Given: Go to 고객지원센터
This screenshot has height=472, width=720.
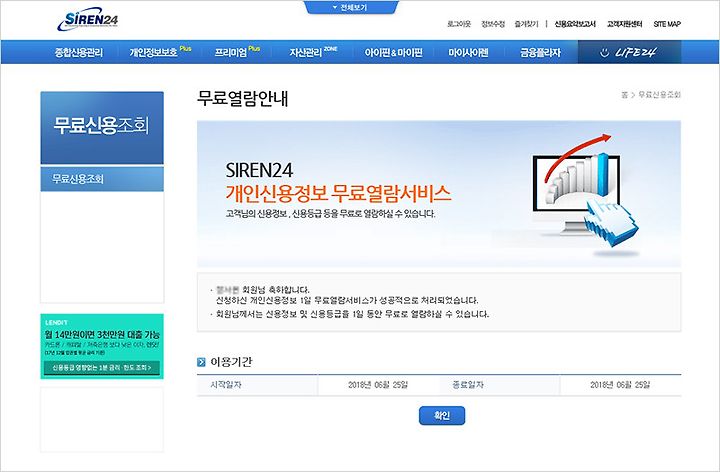Looking at the screenshot, I should click(x=624, y=24).
